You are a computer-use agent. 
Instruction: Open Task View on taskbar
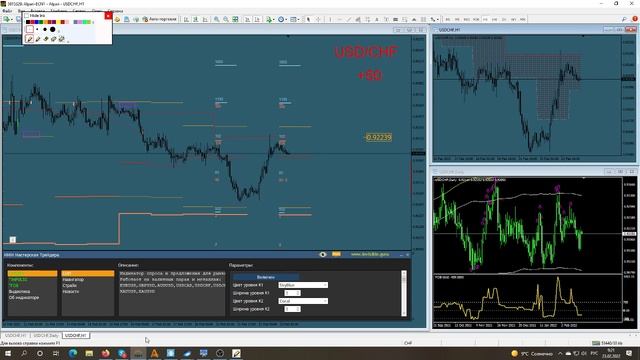coord(56,353)
